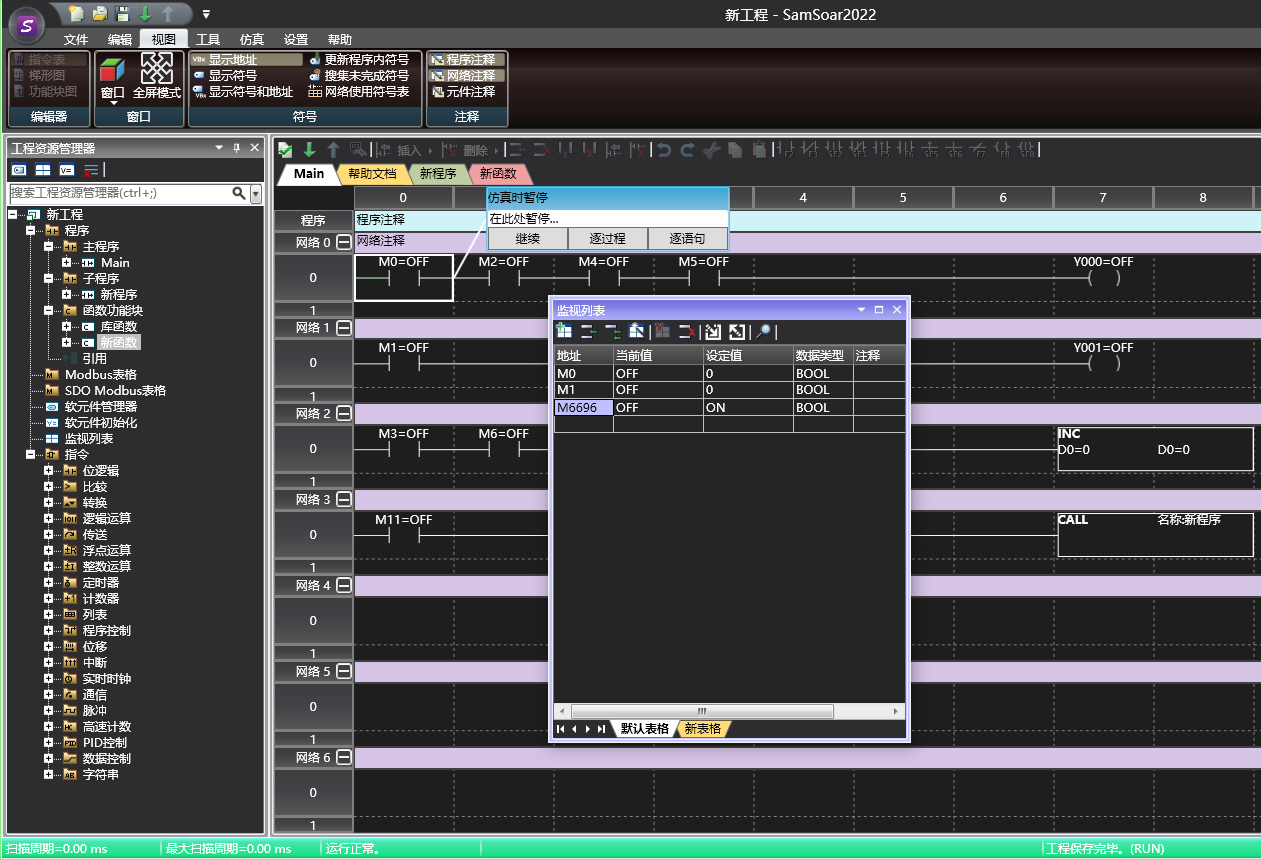Click the green download arrow in title bar
The width and height of the screenshot is (1261, 860).
(145, 13)
